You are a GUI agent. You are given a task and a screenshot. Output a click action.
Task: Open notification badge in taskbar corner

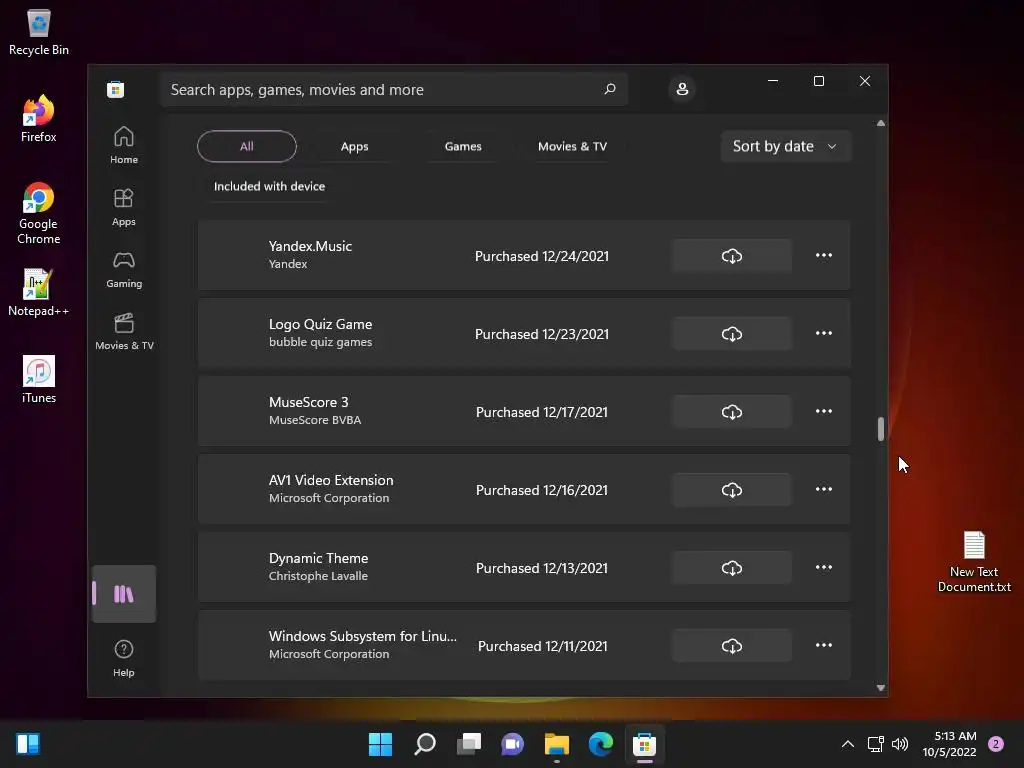pyautogui.click(x=996, y=744)
